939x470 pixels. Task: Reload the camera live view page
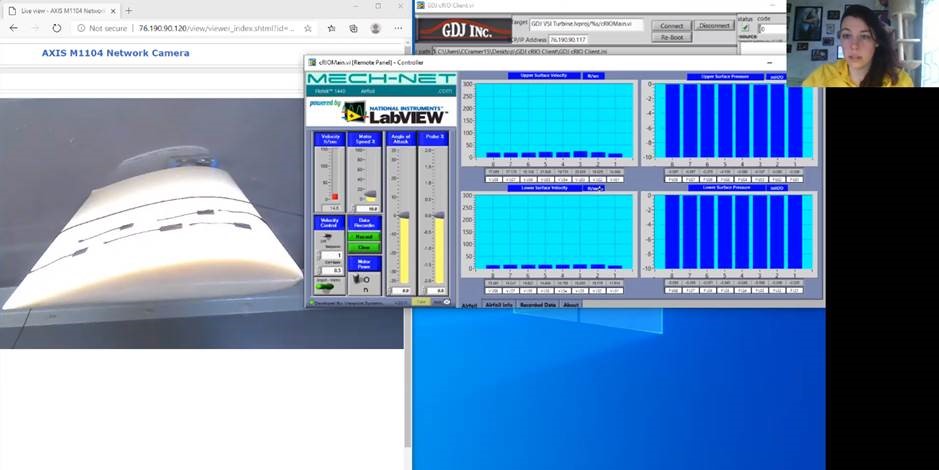pos(57,29)
